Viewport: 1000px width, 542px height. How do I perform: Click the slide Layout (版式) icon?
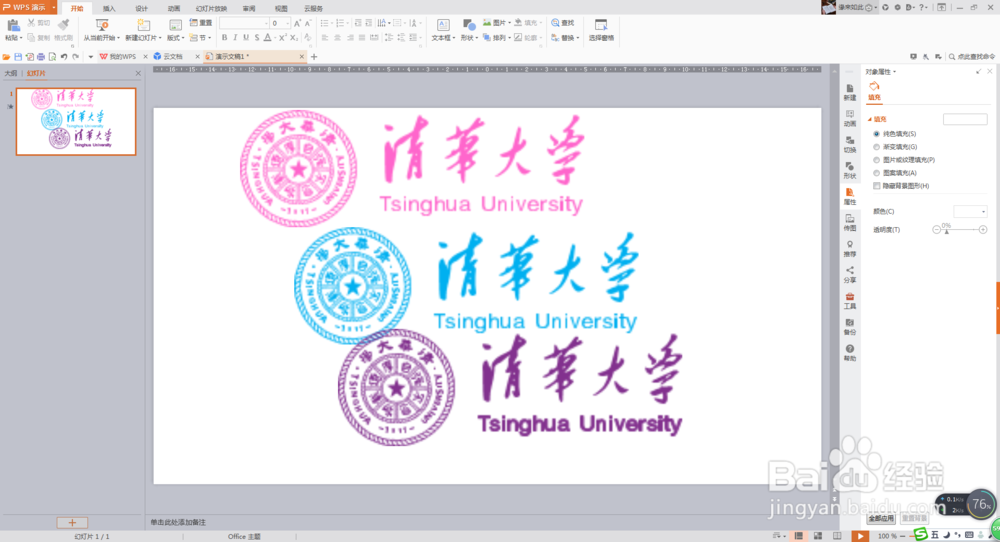coord(175,26)
